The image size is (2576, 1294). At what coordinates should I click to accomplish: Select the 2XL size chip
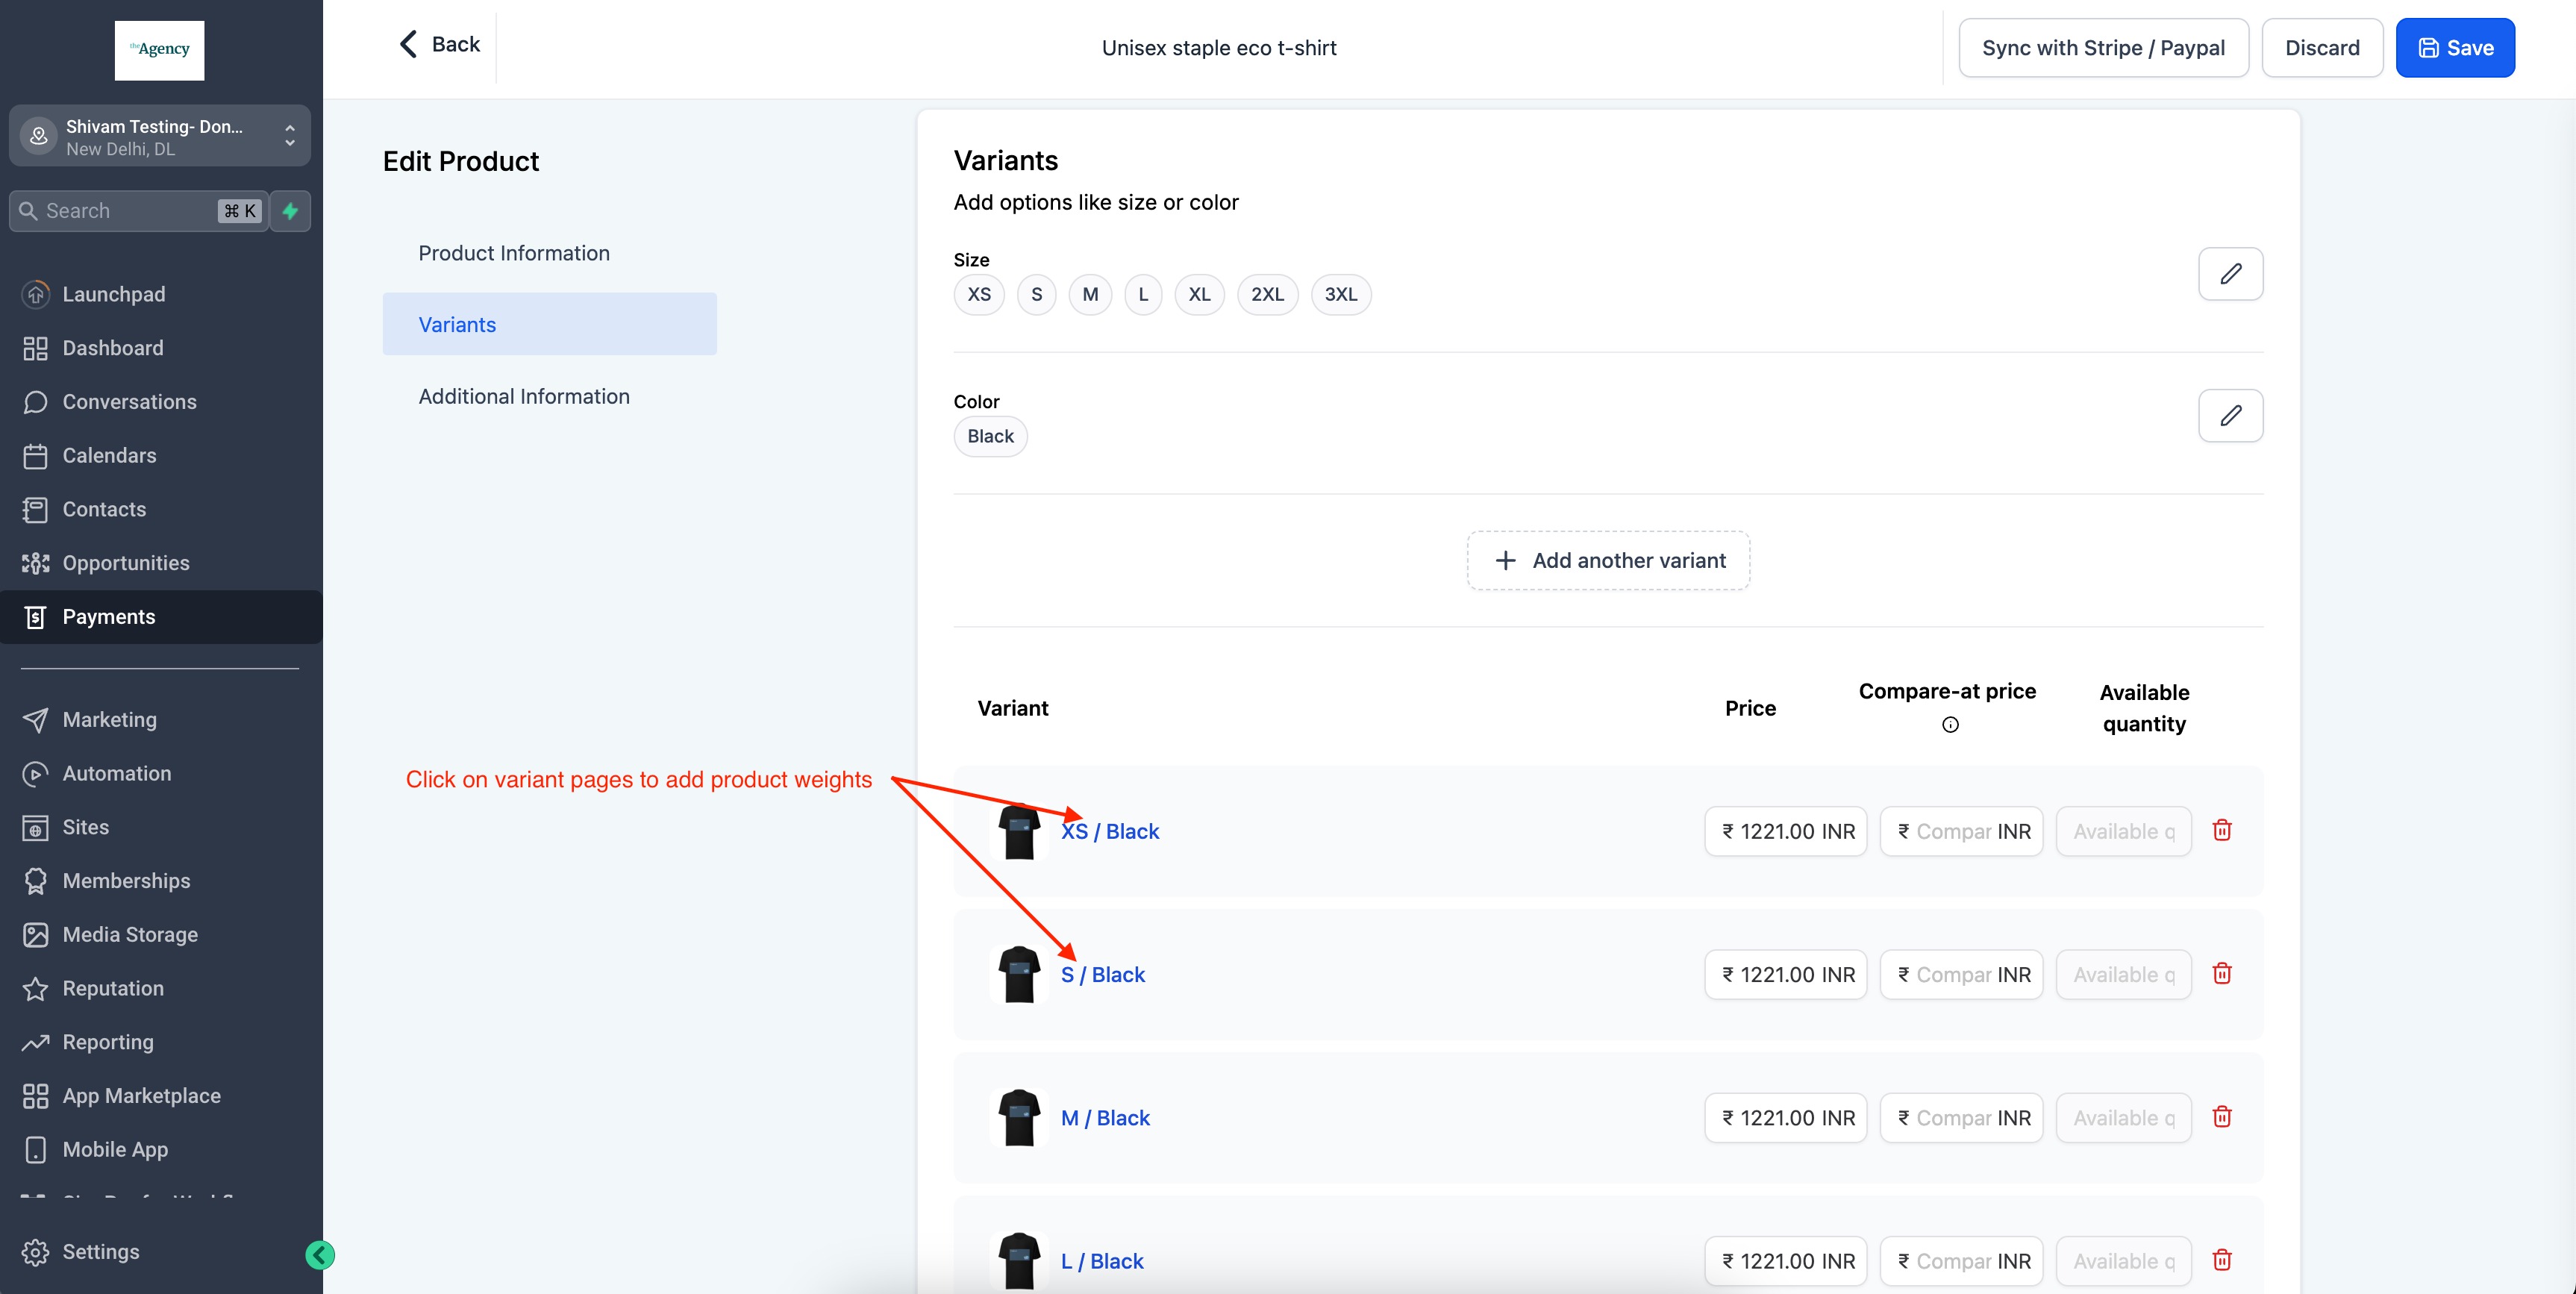click(1266, 295)
